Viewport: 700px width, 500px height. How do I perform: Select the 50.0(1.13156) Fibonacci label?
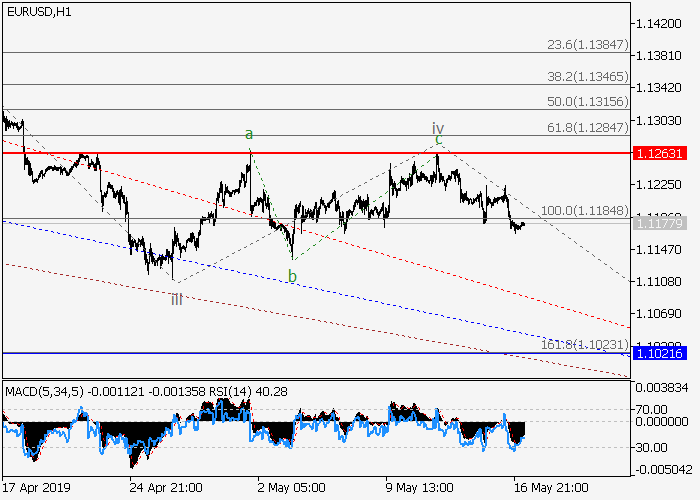(585, 102)
